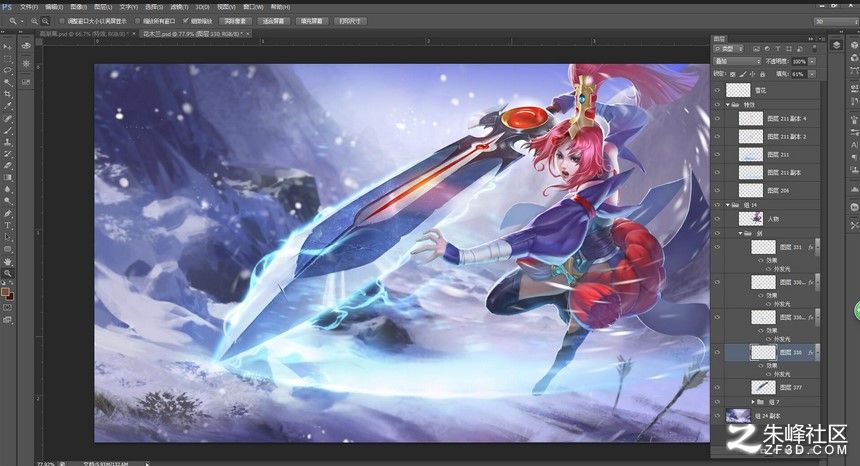Viewport: 860px width, 466px height.
Task: Click the 填充屏幕 button
Action: 312,21
